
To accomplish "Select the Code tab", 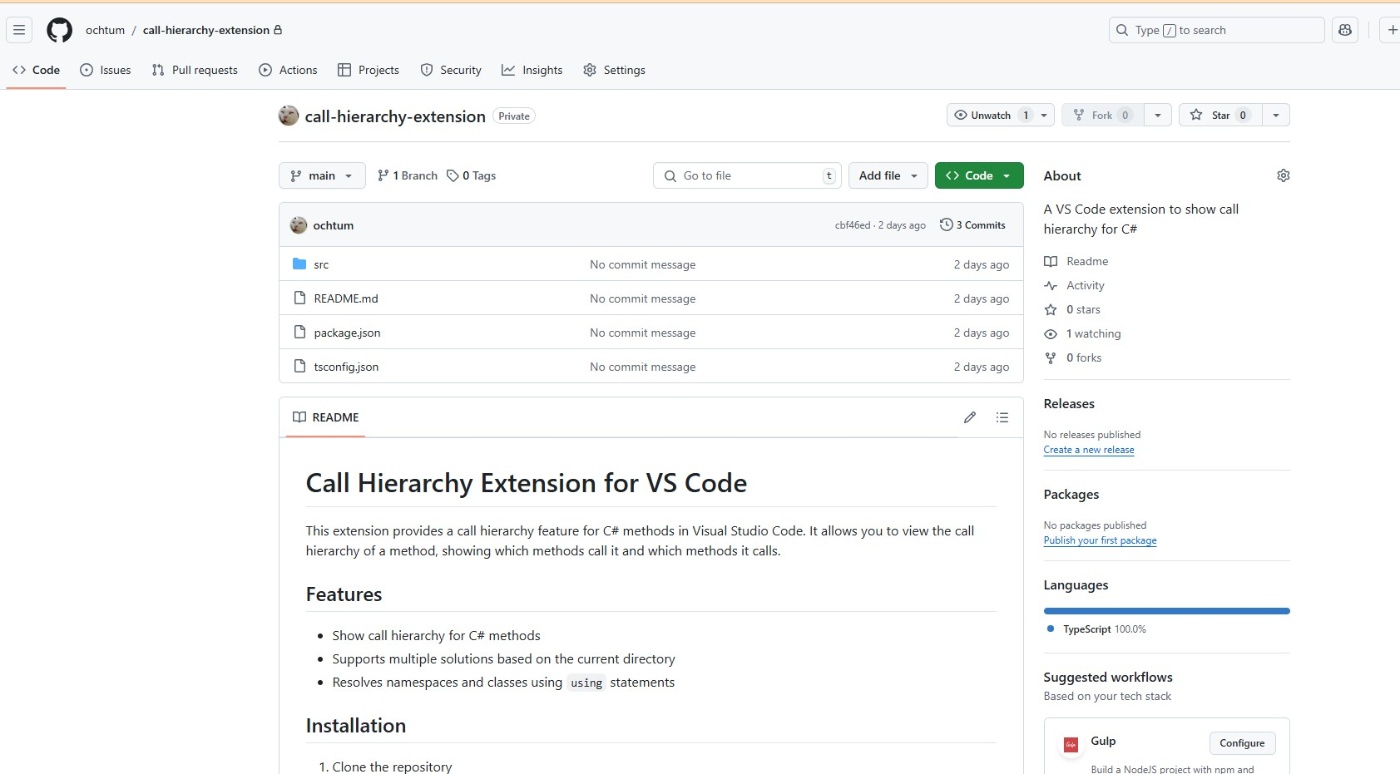I will click(36, 70).
